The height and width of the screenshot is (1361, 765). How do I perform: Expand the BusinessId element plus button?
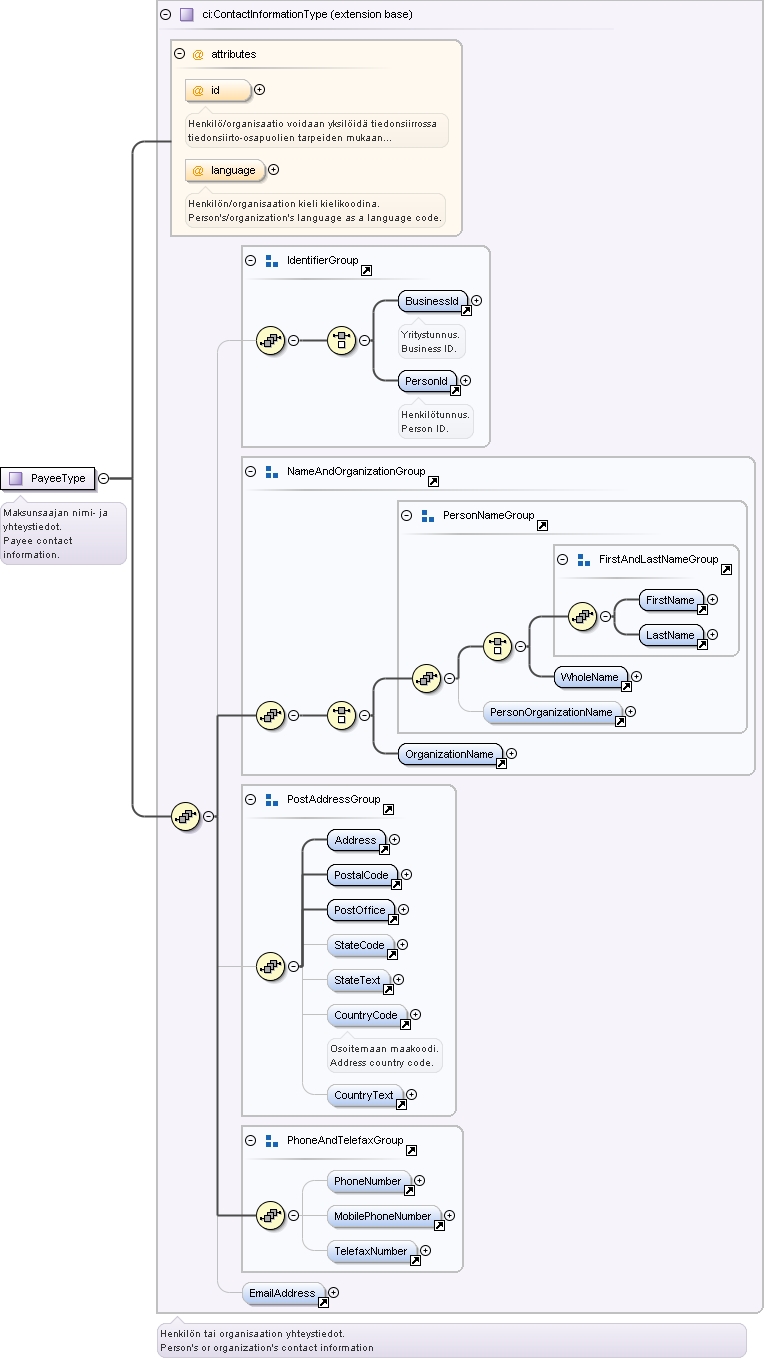pyautogui.click(x=477, y=300)
